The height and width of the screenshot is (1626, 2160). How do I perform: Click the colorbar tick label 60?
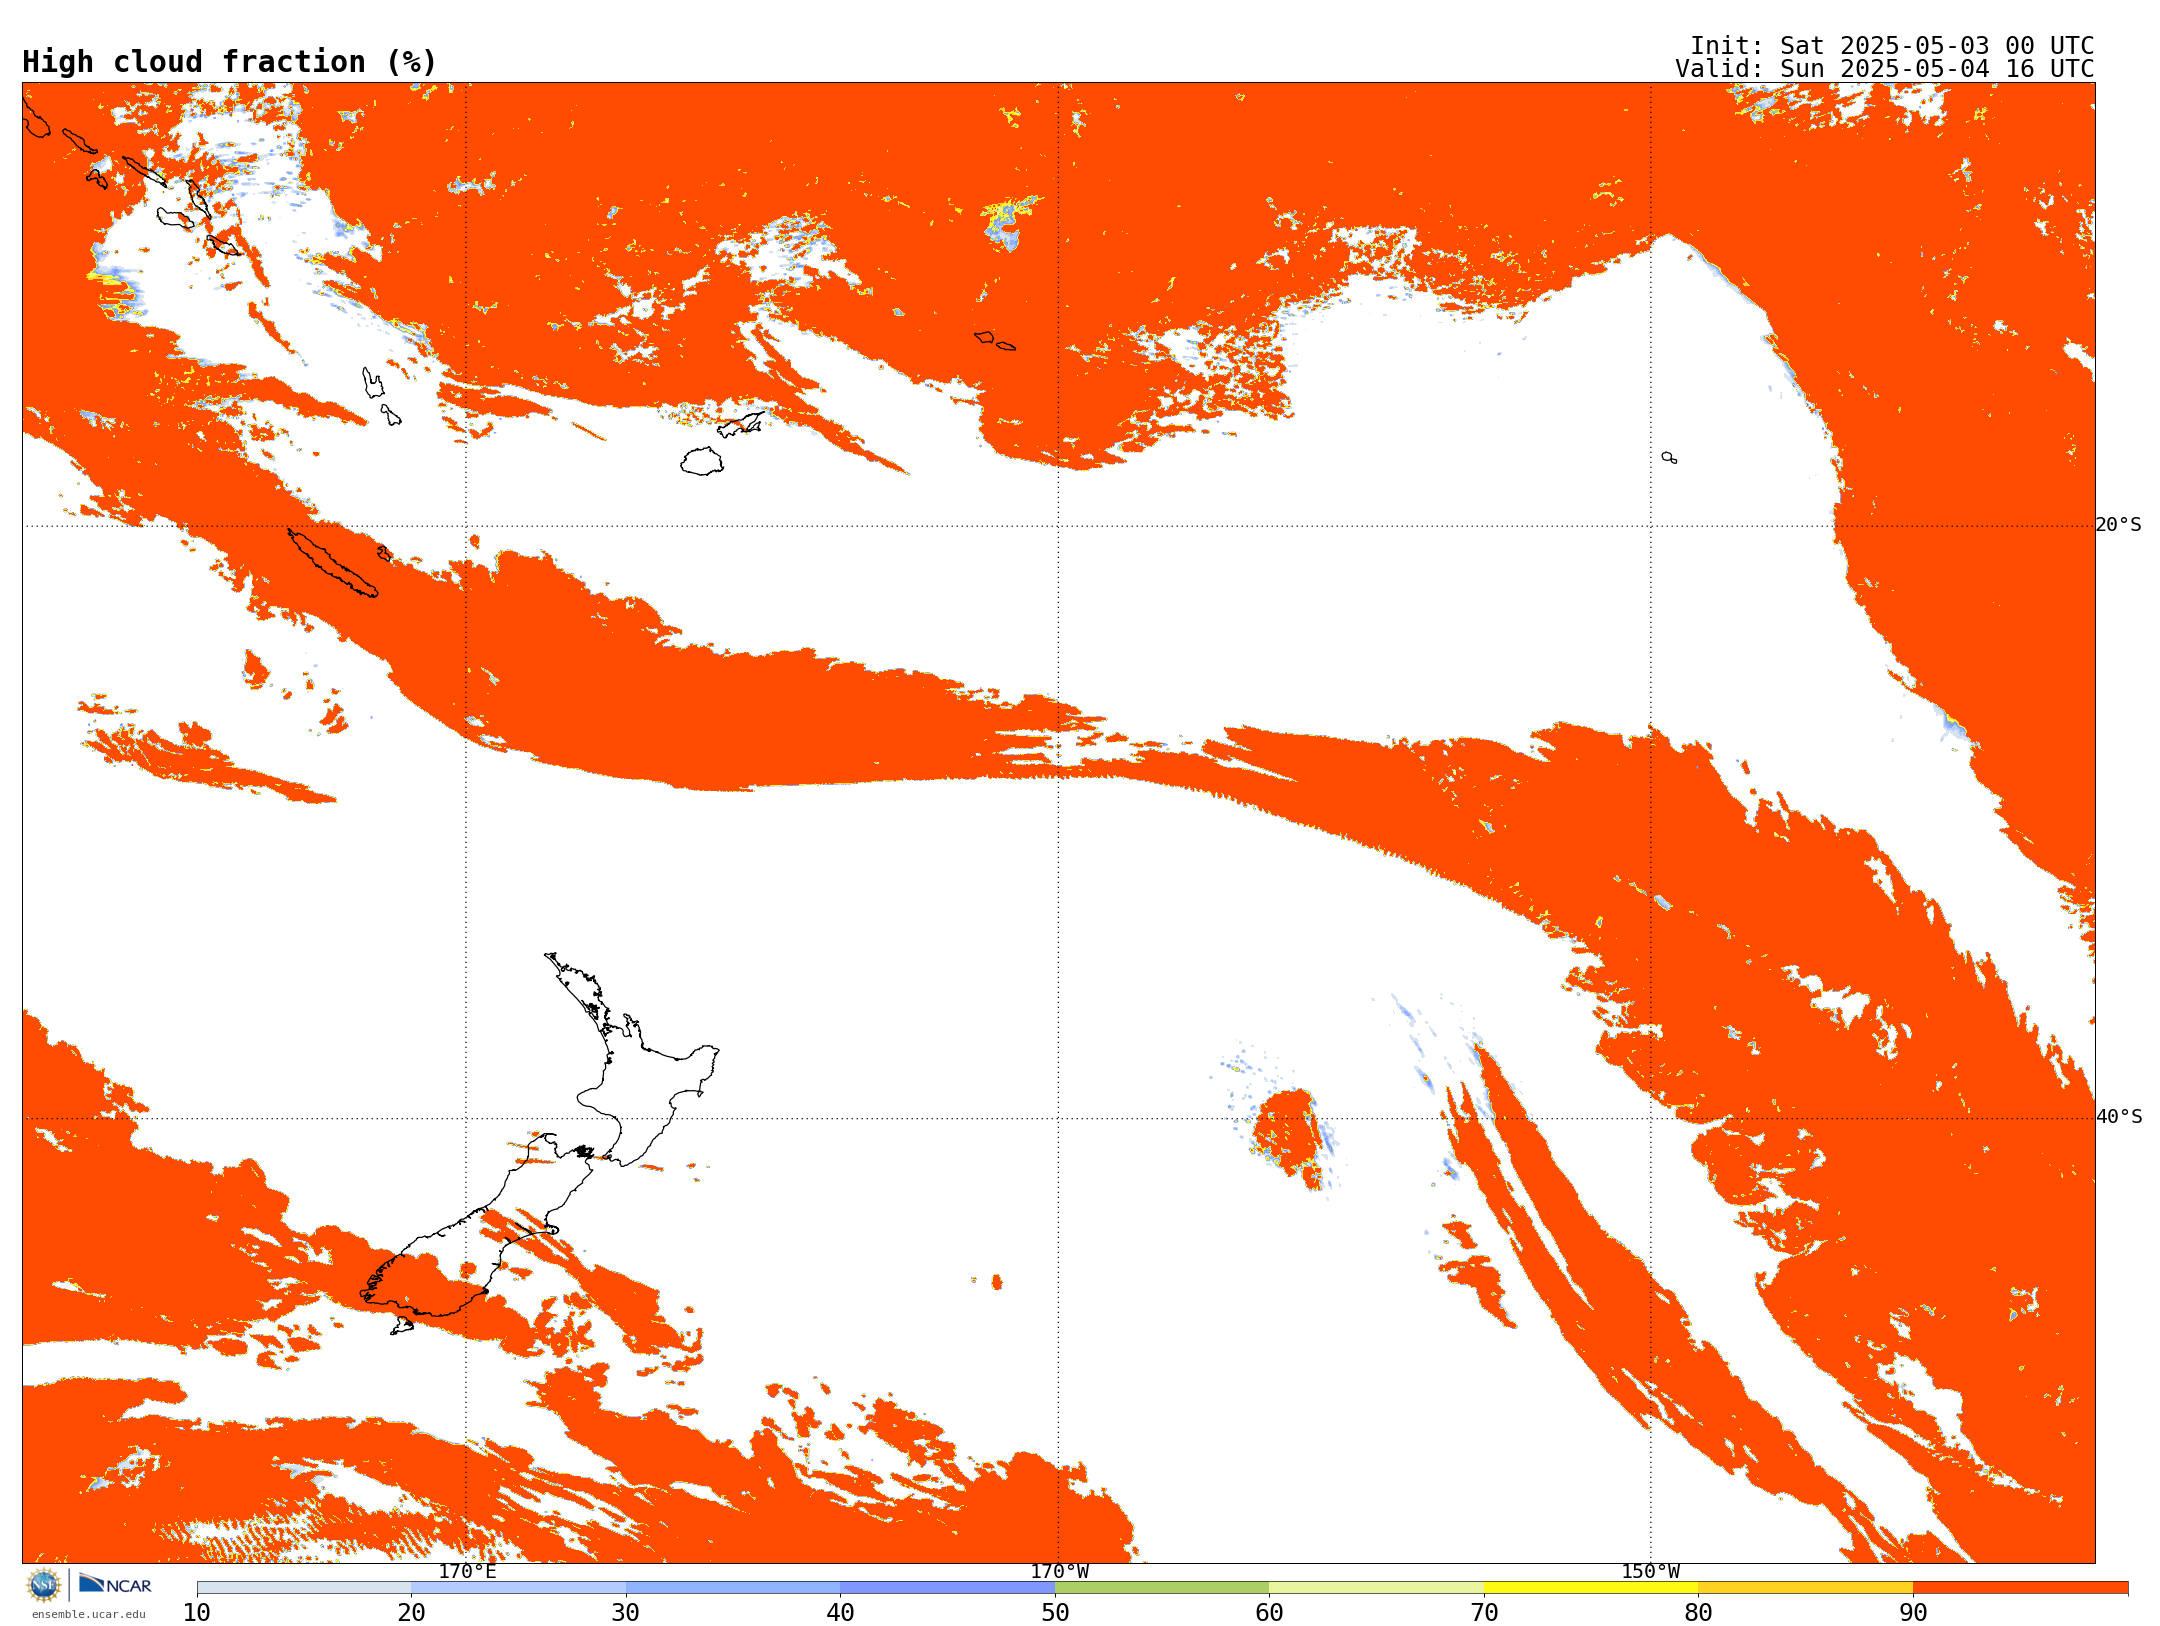[1269, 1613]
